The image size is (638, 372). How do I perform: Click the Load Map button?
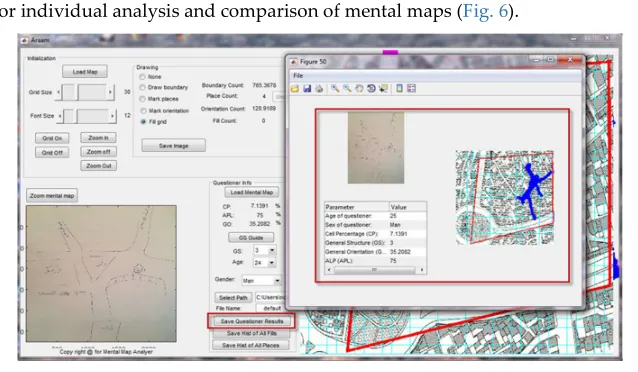pos(85,72)
